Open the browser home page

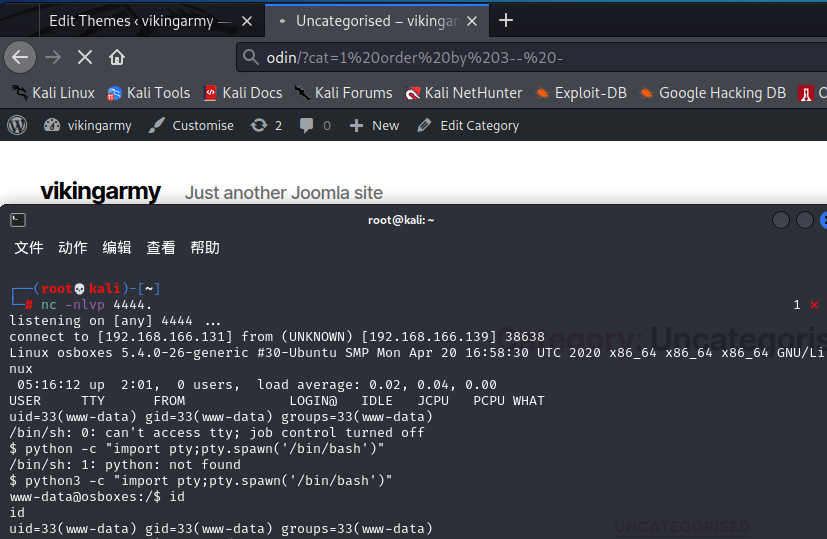pos(117,57)
